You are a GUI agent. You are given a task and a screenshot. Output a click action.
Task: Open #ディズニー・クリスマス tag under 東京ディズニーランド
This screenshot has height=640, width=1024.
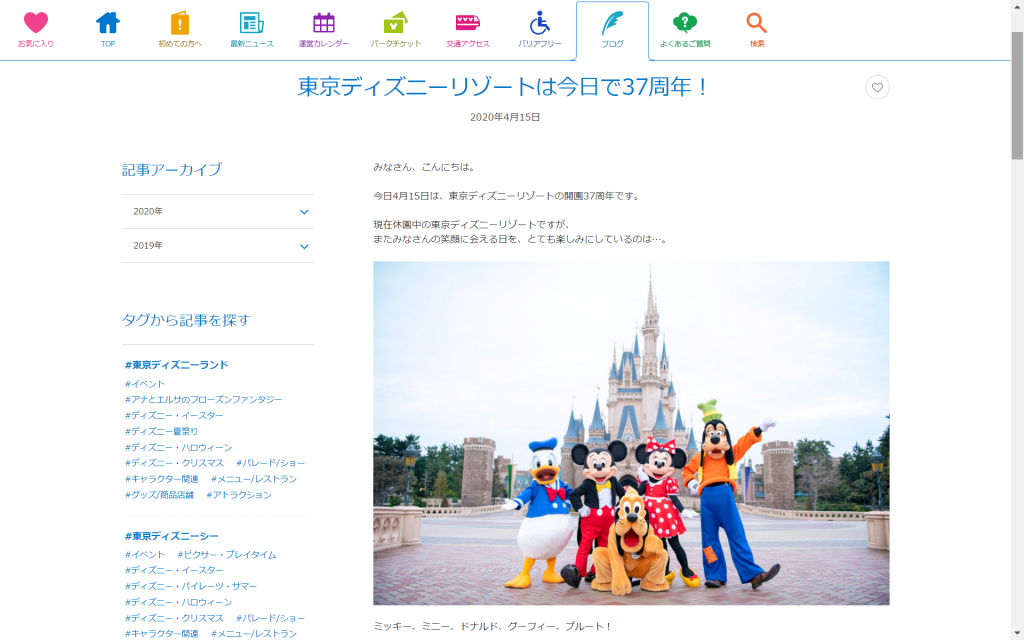pyautogui.click(x=174, y=463)
